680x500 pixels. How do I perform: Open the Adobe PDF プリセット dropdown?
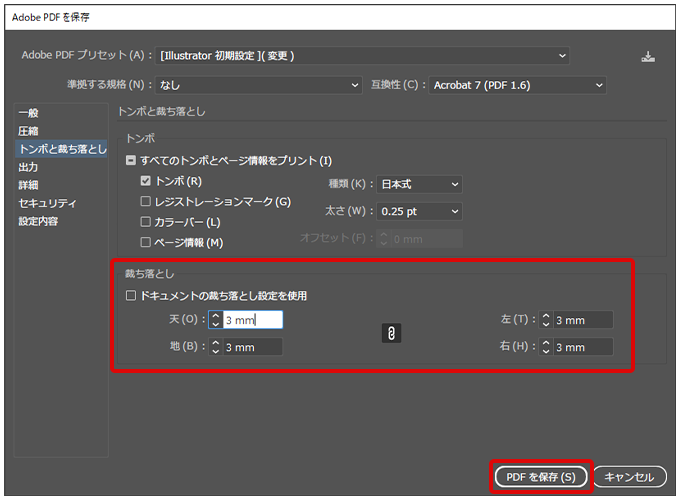click(362, 56)
